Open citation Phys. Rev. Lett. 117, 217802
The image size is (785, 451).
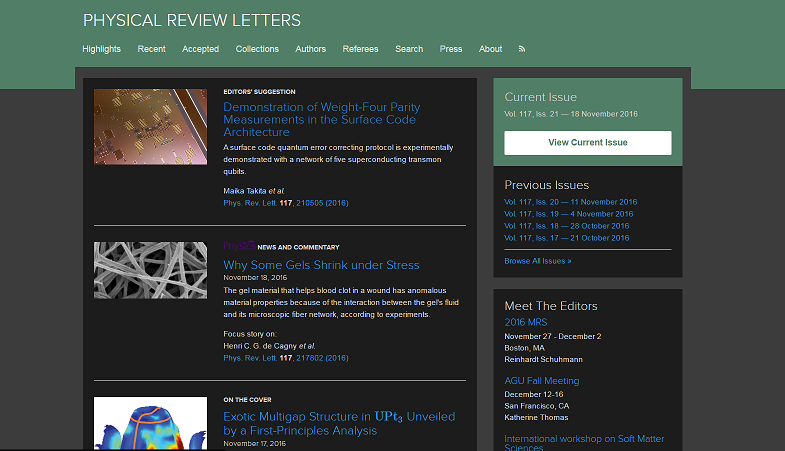pyautogui.click(x=286, y=358)
